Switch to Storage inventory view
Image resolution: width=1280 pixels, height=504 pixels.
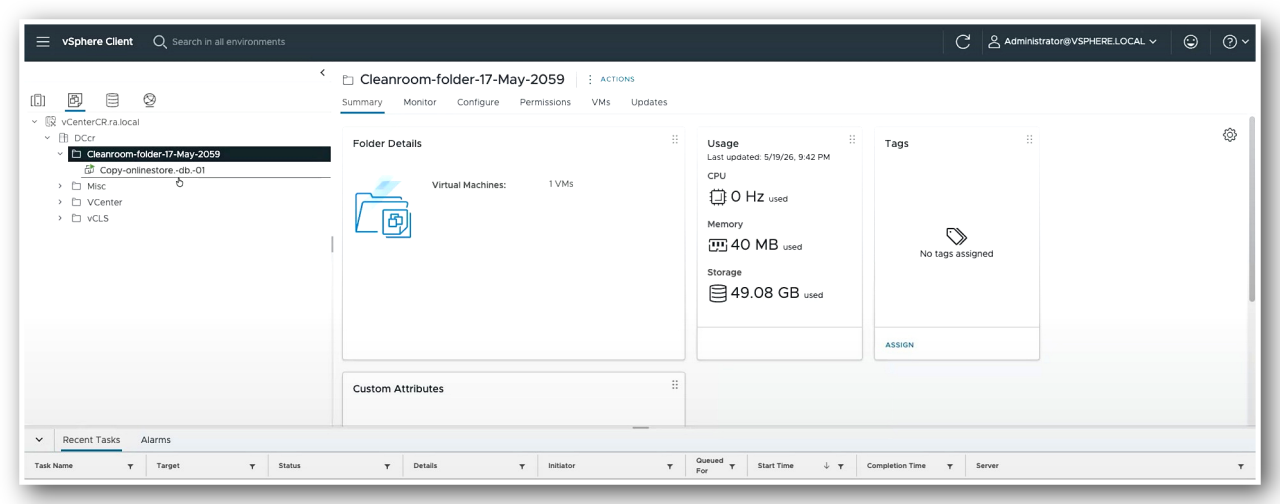point(112,100)
